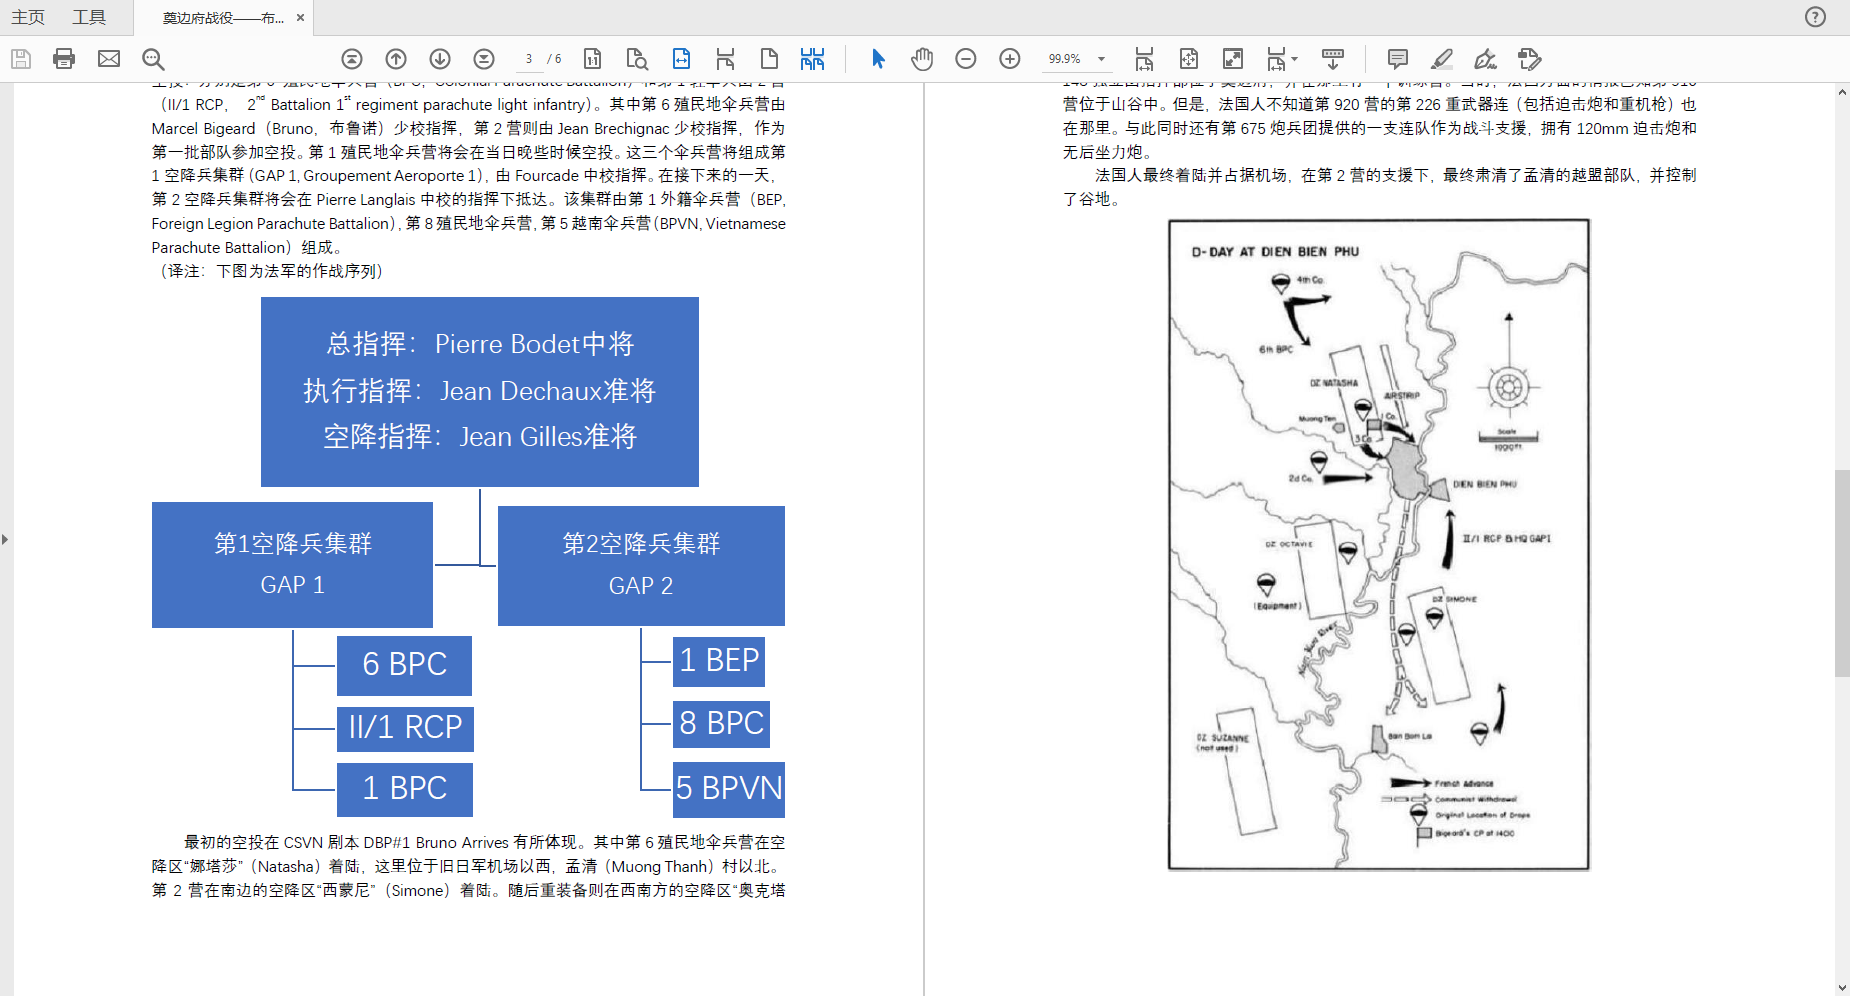The width and height of the screenshot is (1850, 996).
Task: Go to the first page
Action: 352,59
